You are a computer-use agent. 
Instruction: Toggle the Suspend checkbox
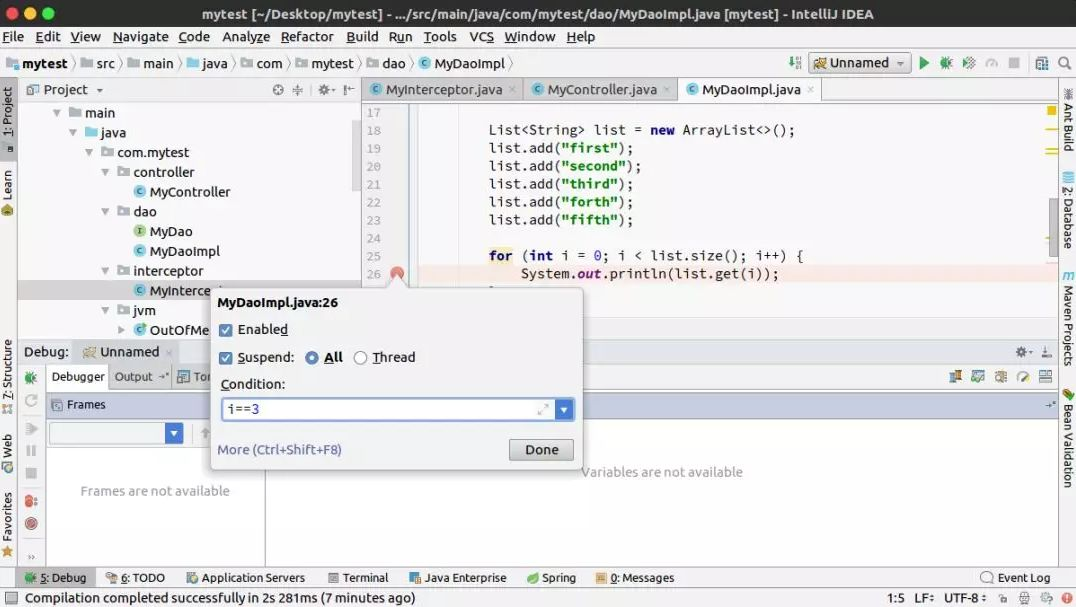pos(225,358)
